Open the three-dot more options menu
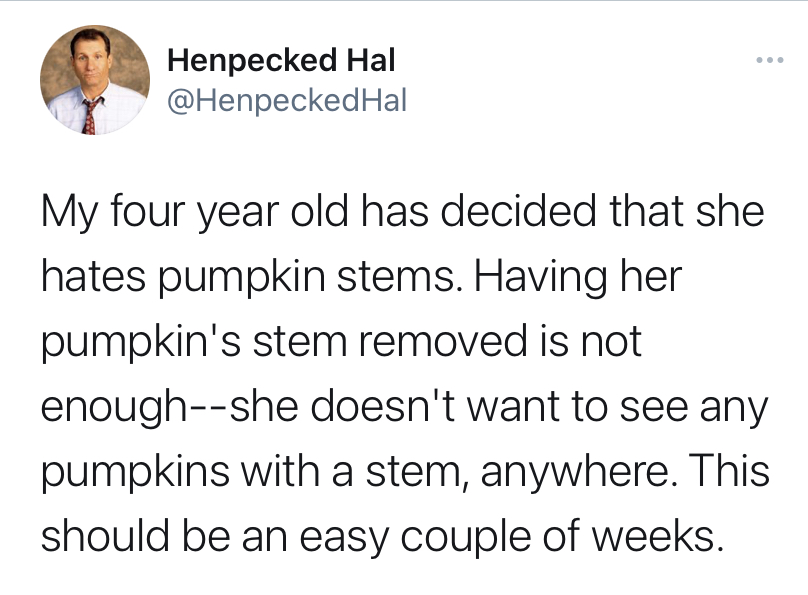 (x=767, y=60)
